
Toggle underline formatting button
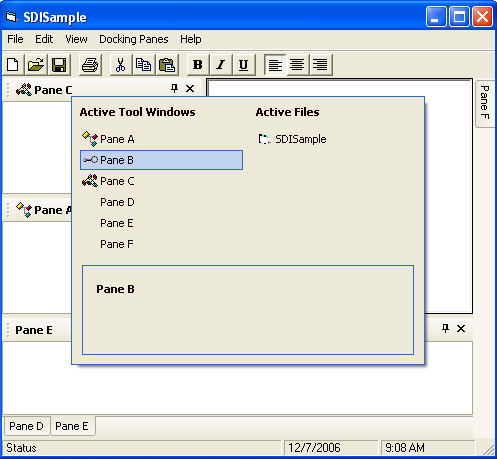(244, 65)
